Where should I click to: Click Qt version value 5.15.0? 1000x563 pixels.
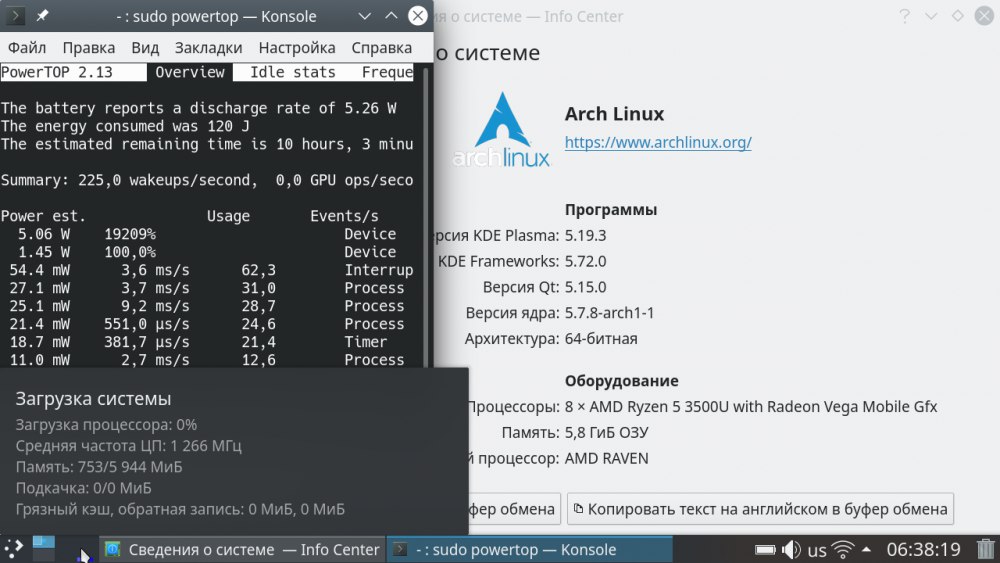[x=585, y=287]
